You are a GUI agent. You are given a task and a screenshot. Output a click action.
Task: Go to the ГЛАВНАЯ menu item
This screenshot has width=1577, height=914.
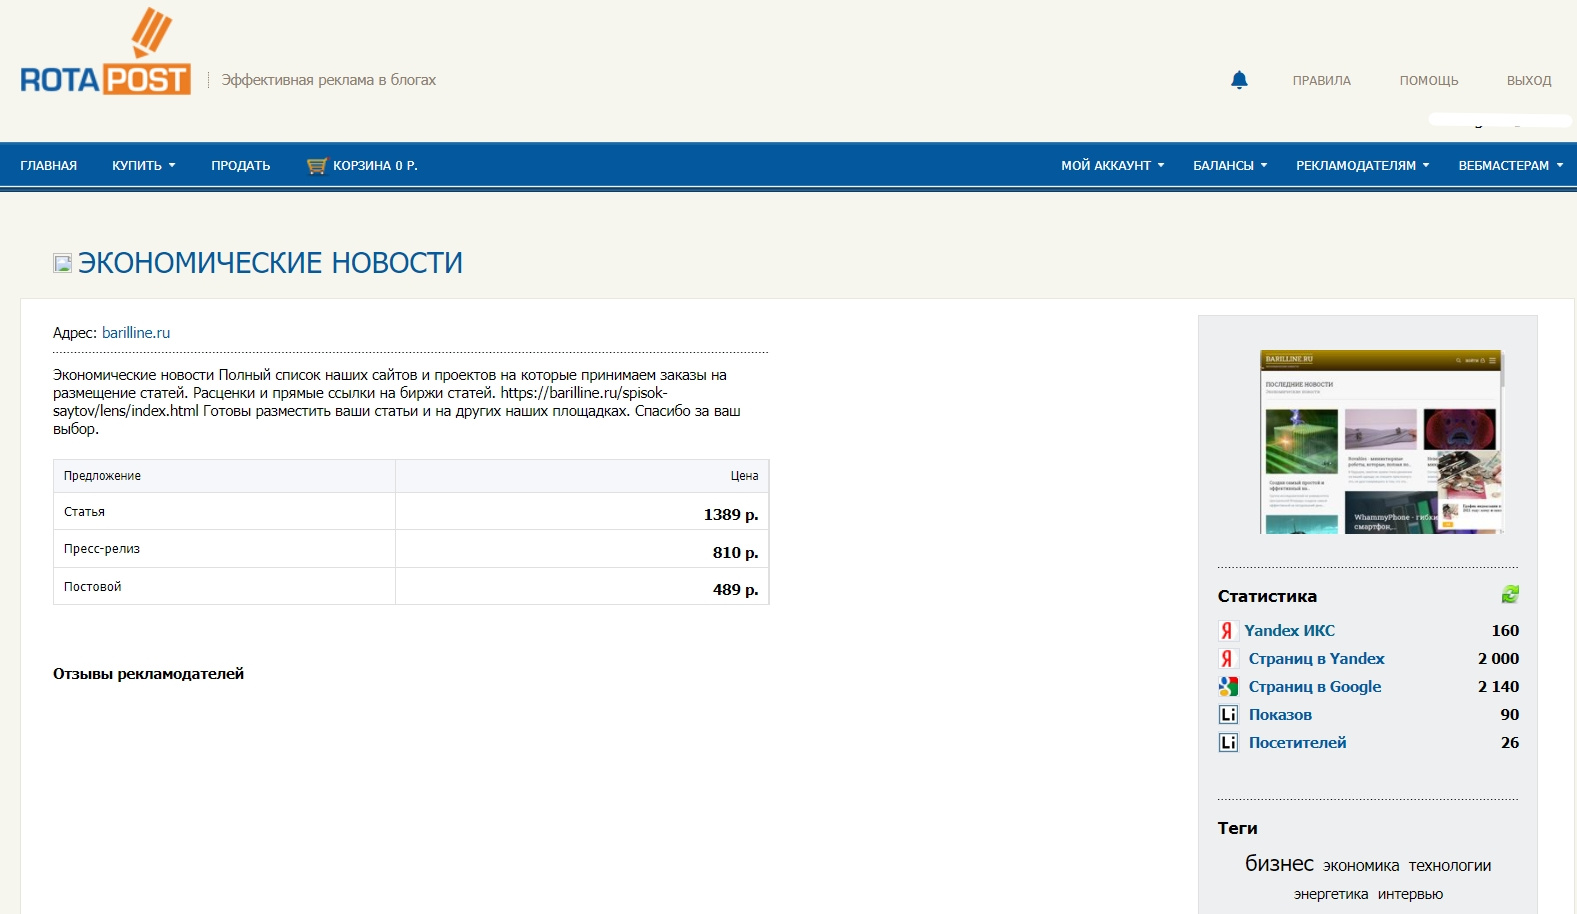[49, 166]
